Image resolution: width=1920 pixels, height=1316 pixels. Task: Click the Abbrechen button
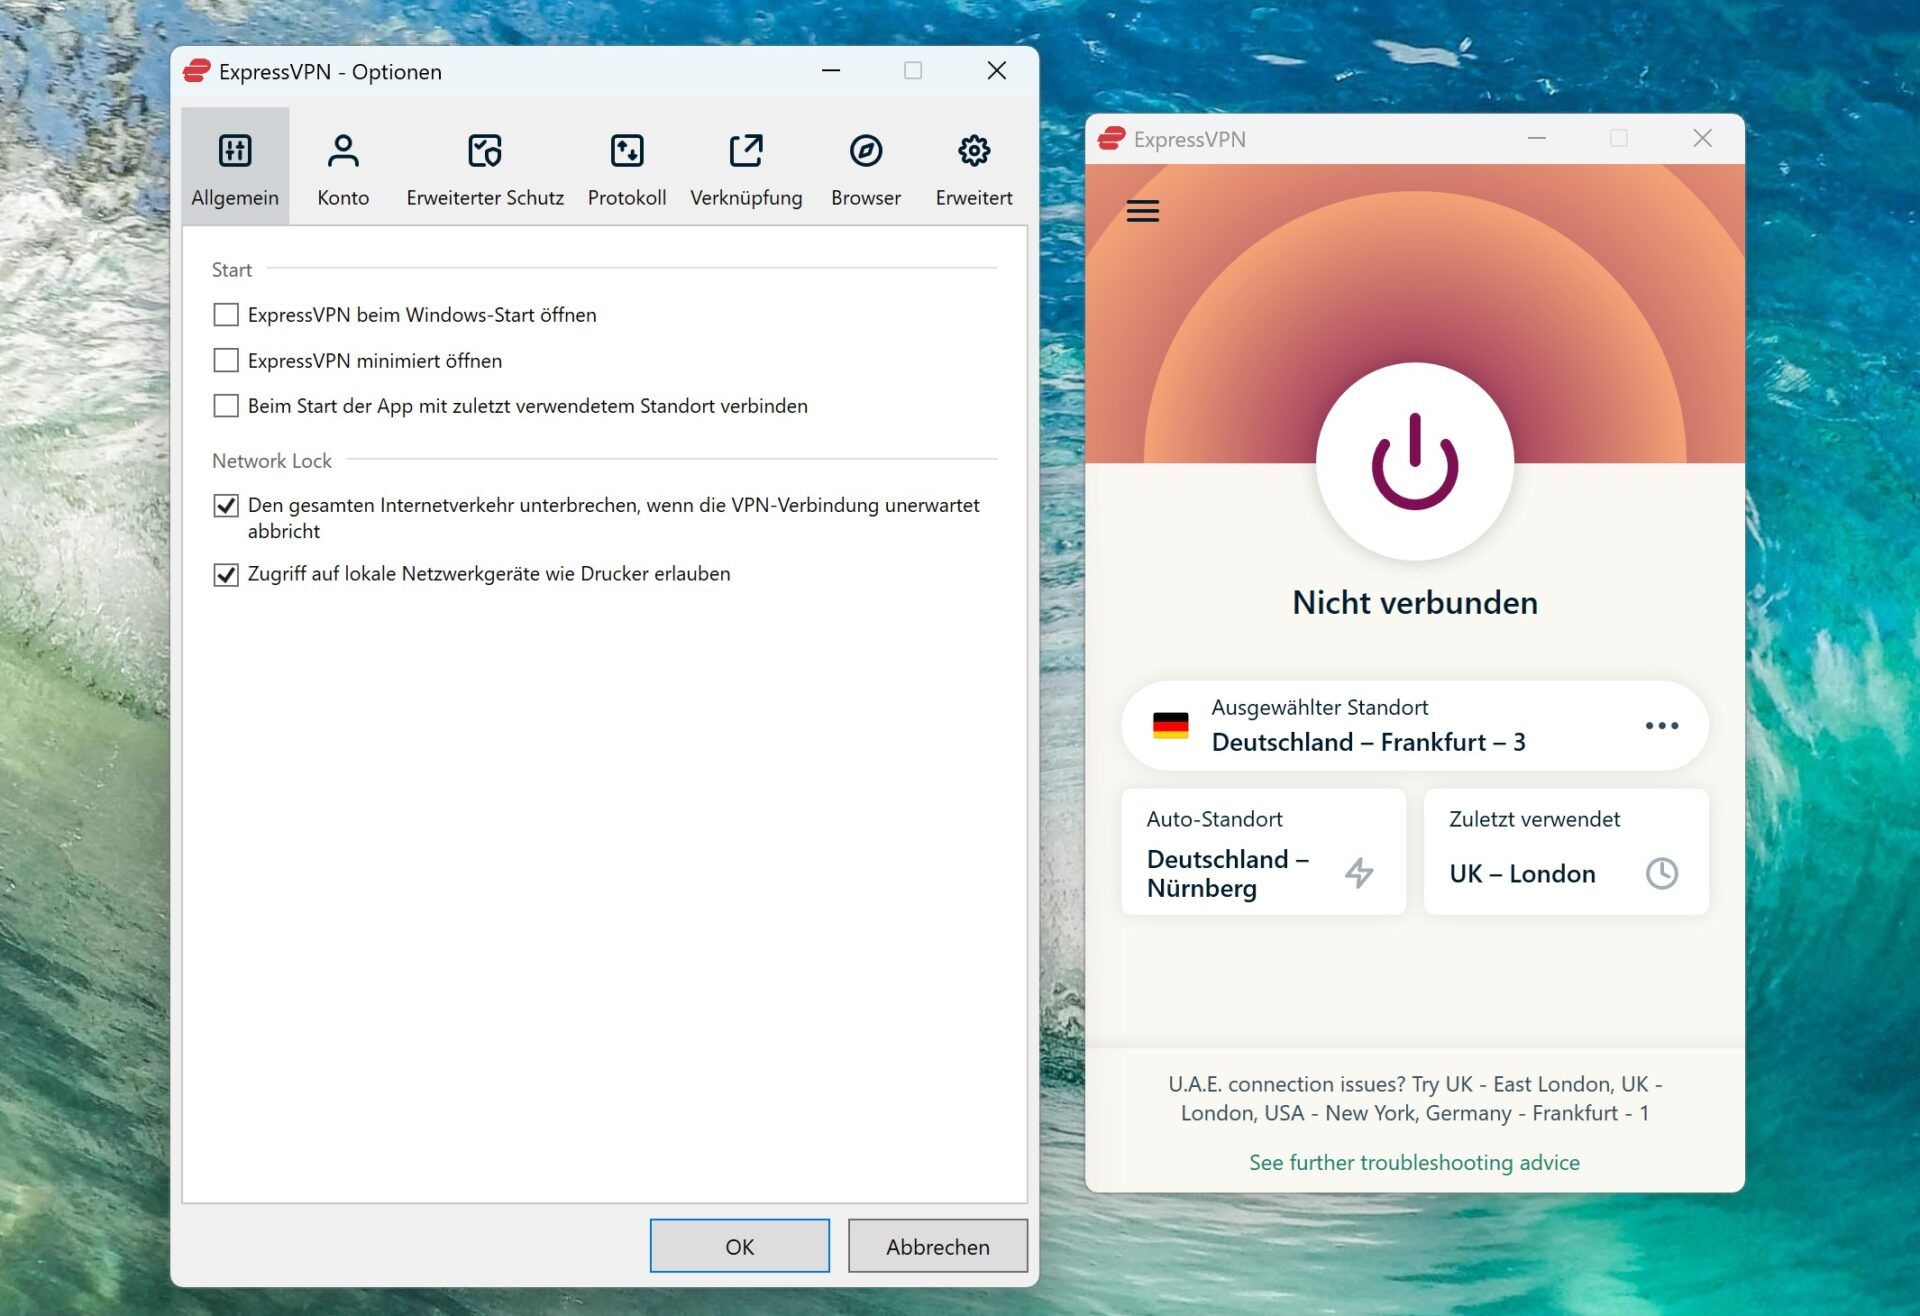tap(938, 1246)
